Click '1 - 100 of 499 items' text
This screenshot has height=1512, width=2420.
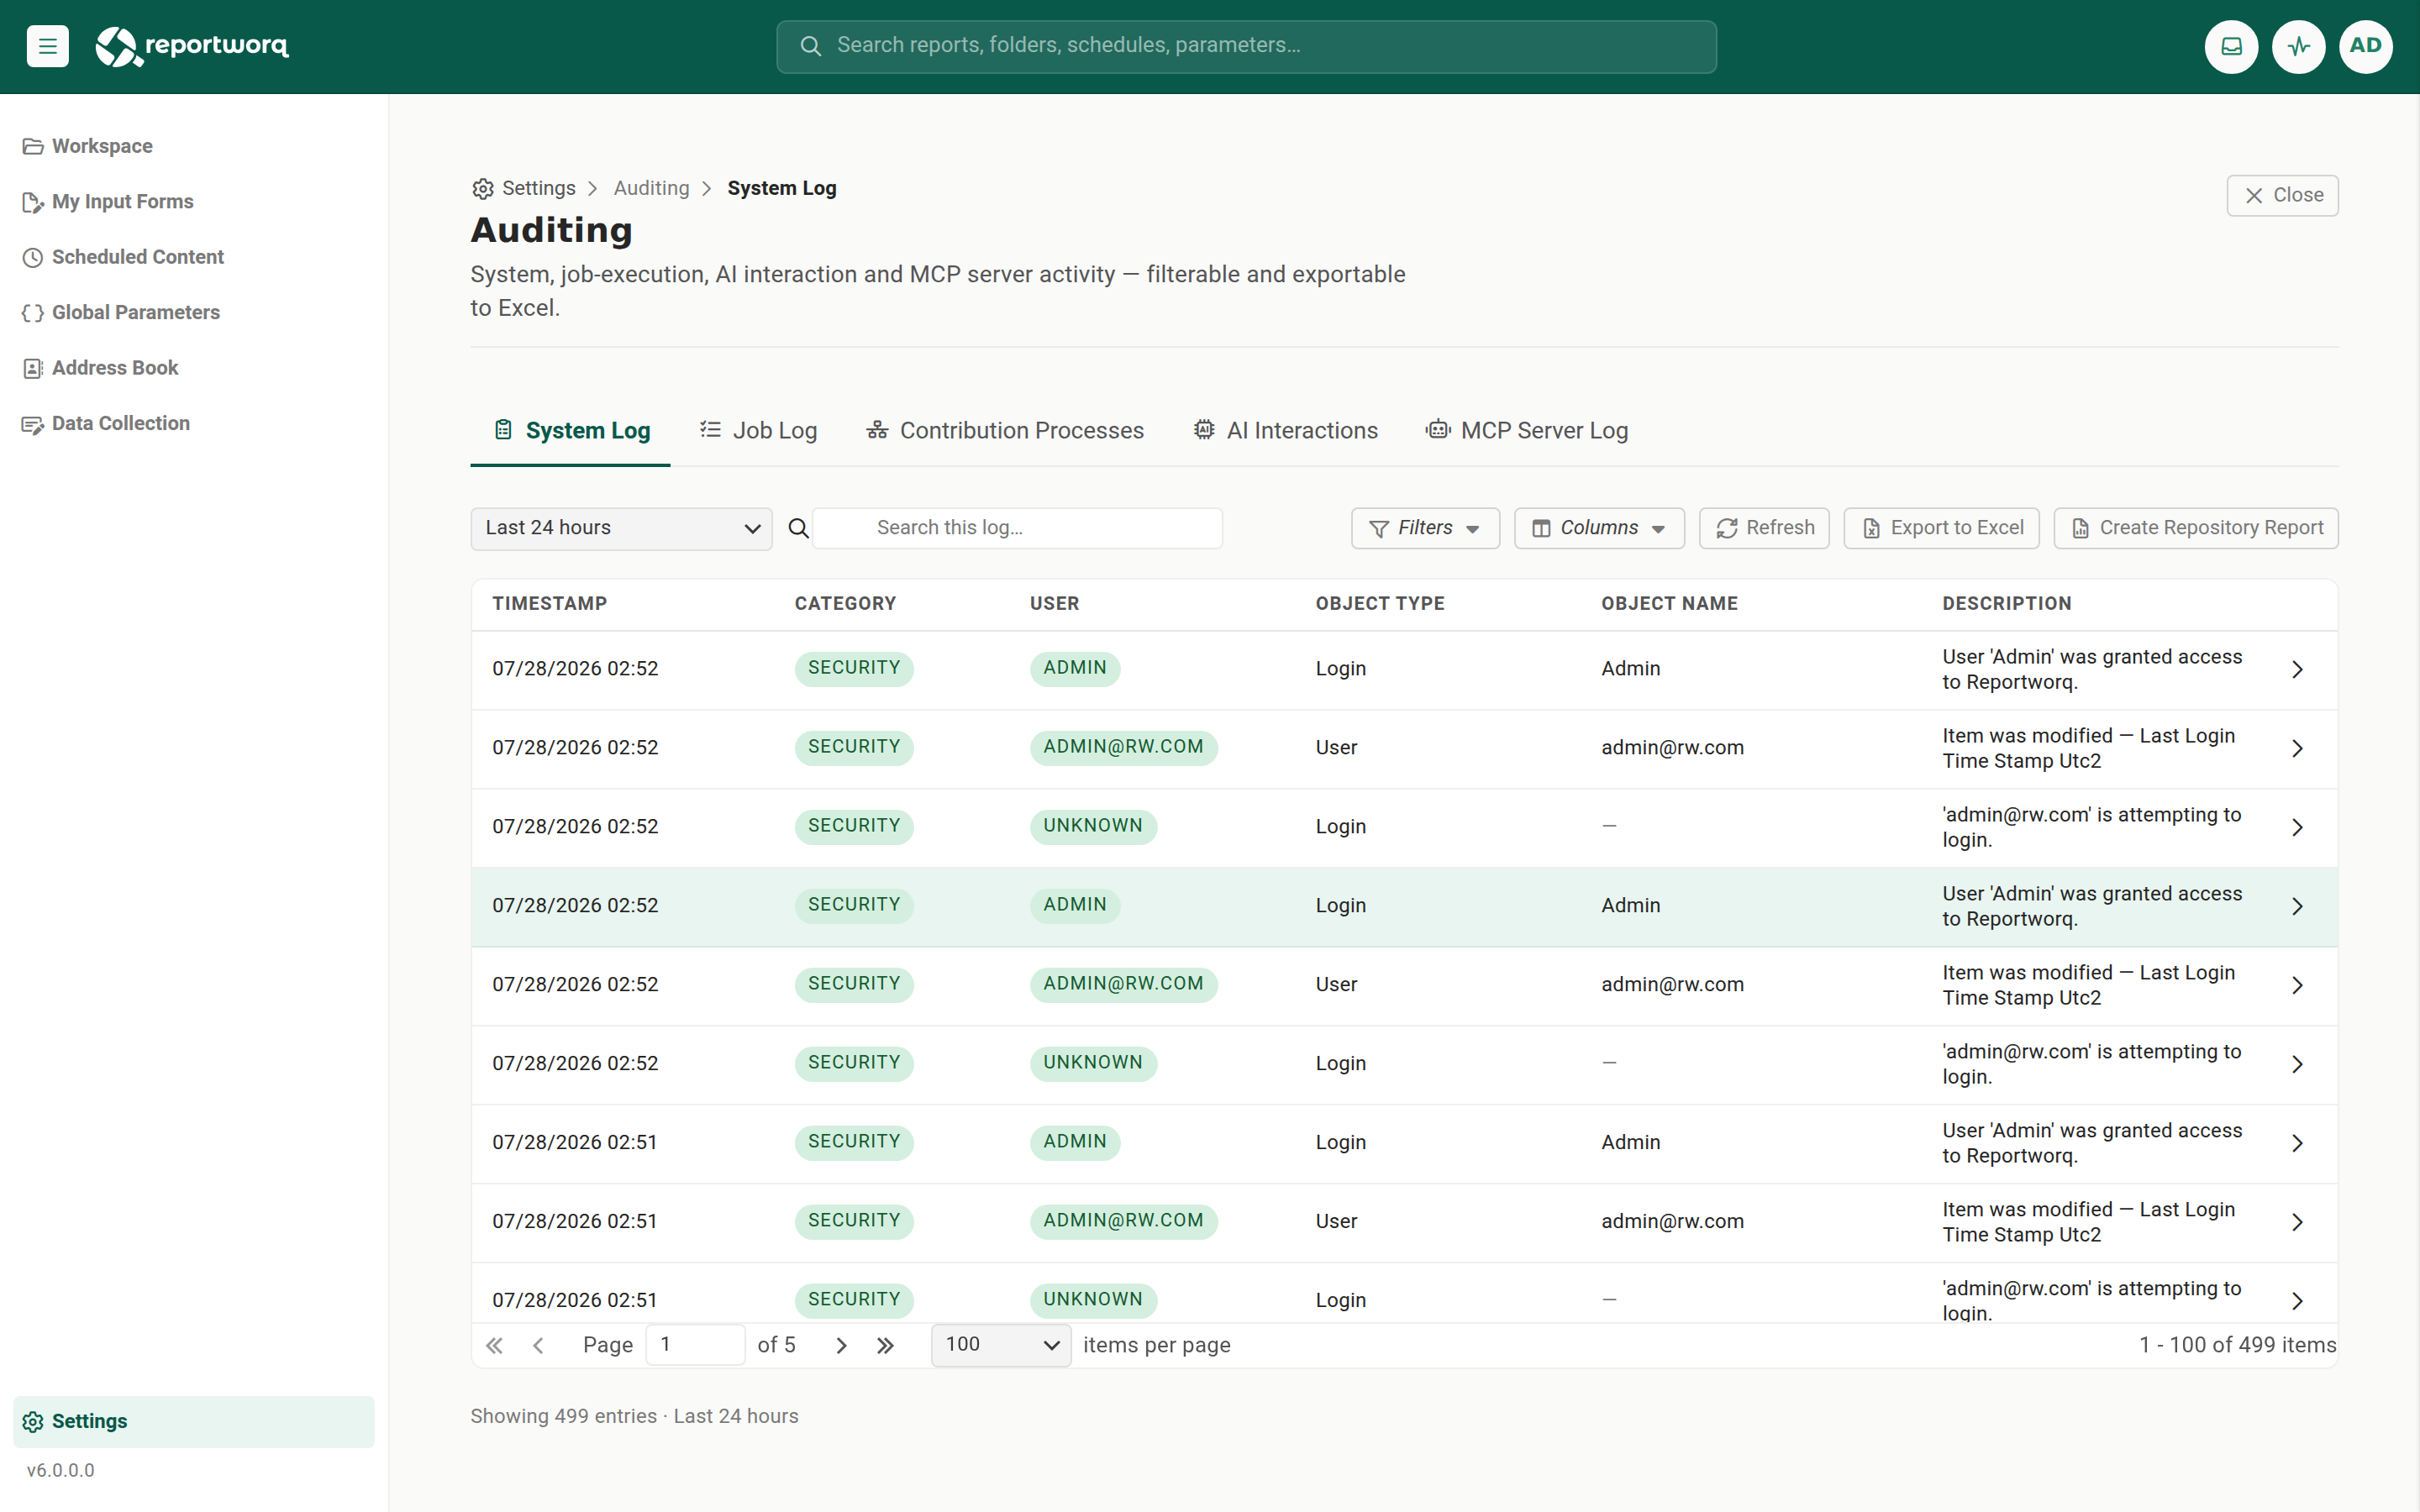pyautogui.click(x=2237, y=1345)
